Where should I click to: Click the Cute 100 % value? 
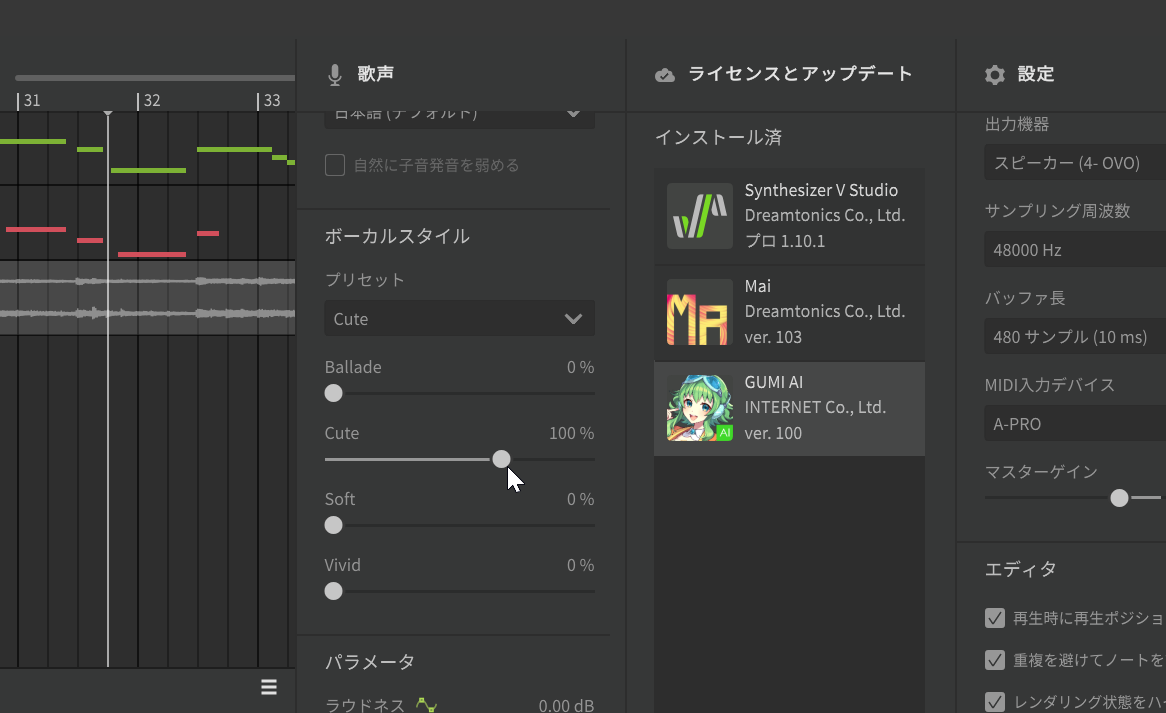(x=571, y=433)
